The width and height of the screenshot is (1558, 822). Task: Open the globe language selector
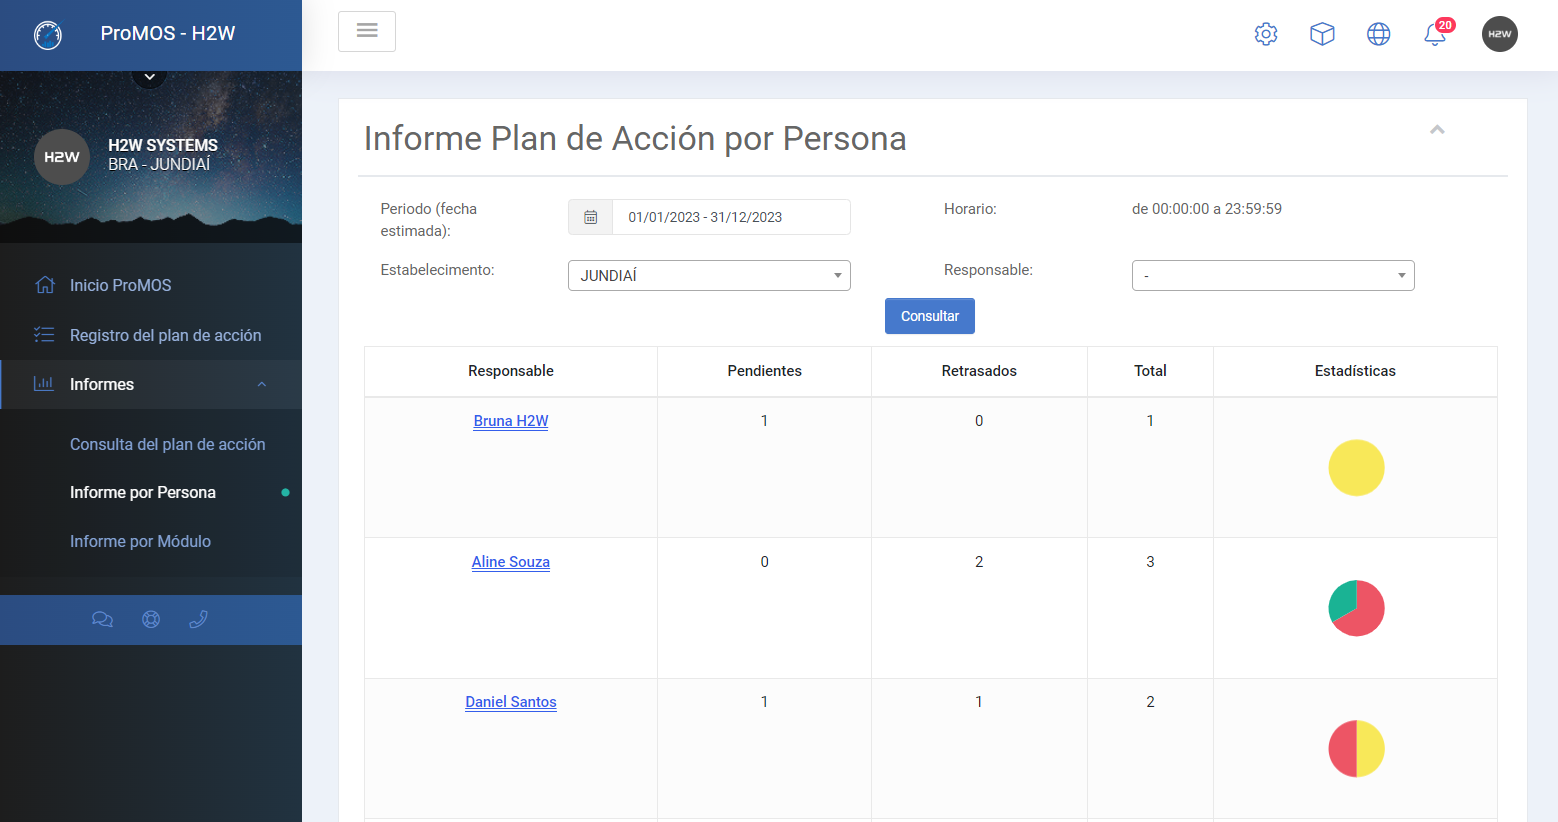tap(1378, 34)
